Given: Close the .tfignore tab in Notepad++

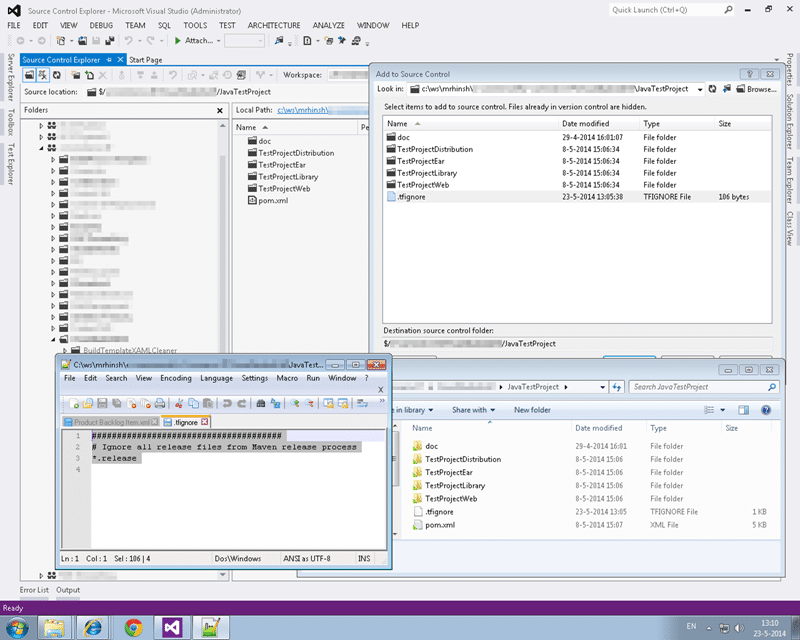Looking at the screenshot, I should click(x=205, y=422).
